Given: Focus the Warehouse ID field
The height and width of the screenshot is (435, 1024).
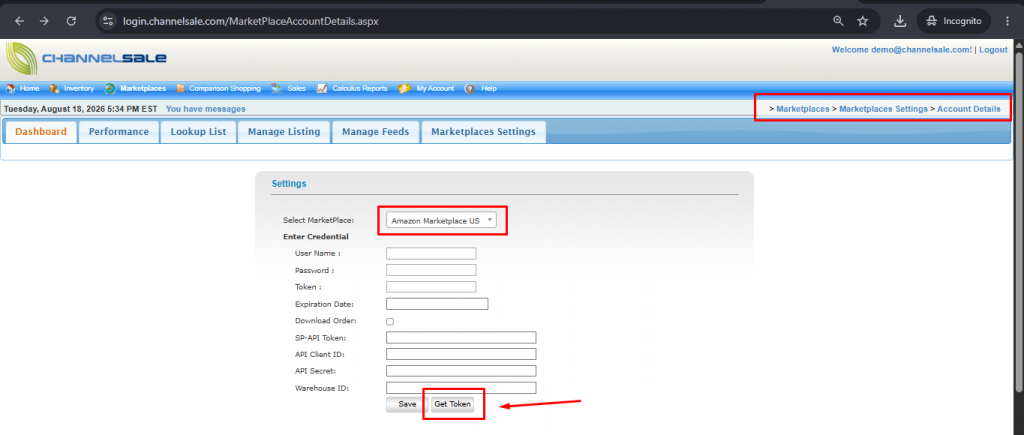Looking at the screenshot, I should click(461, 388).
